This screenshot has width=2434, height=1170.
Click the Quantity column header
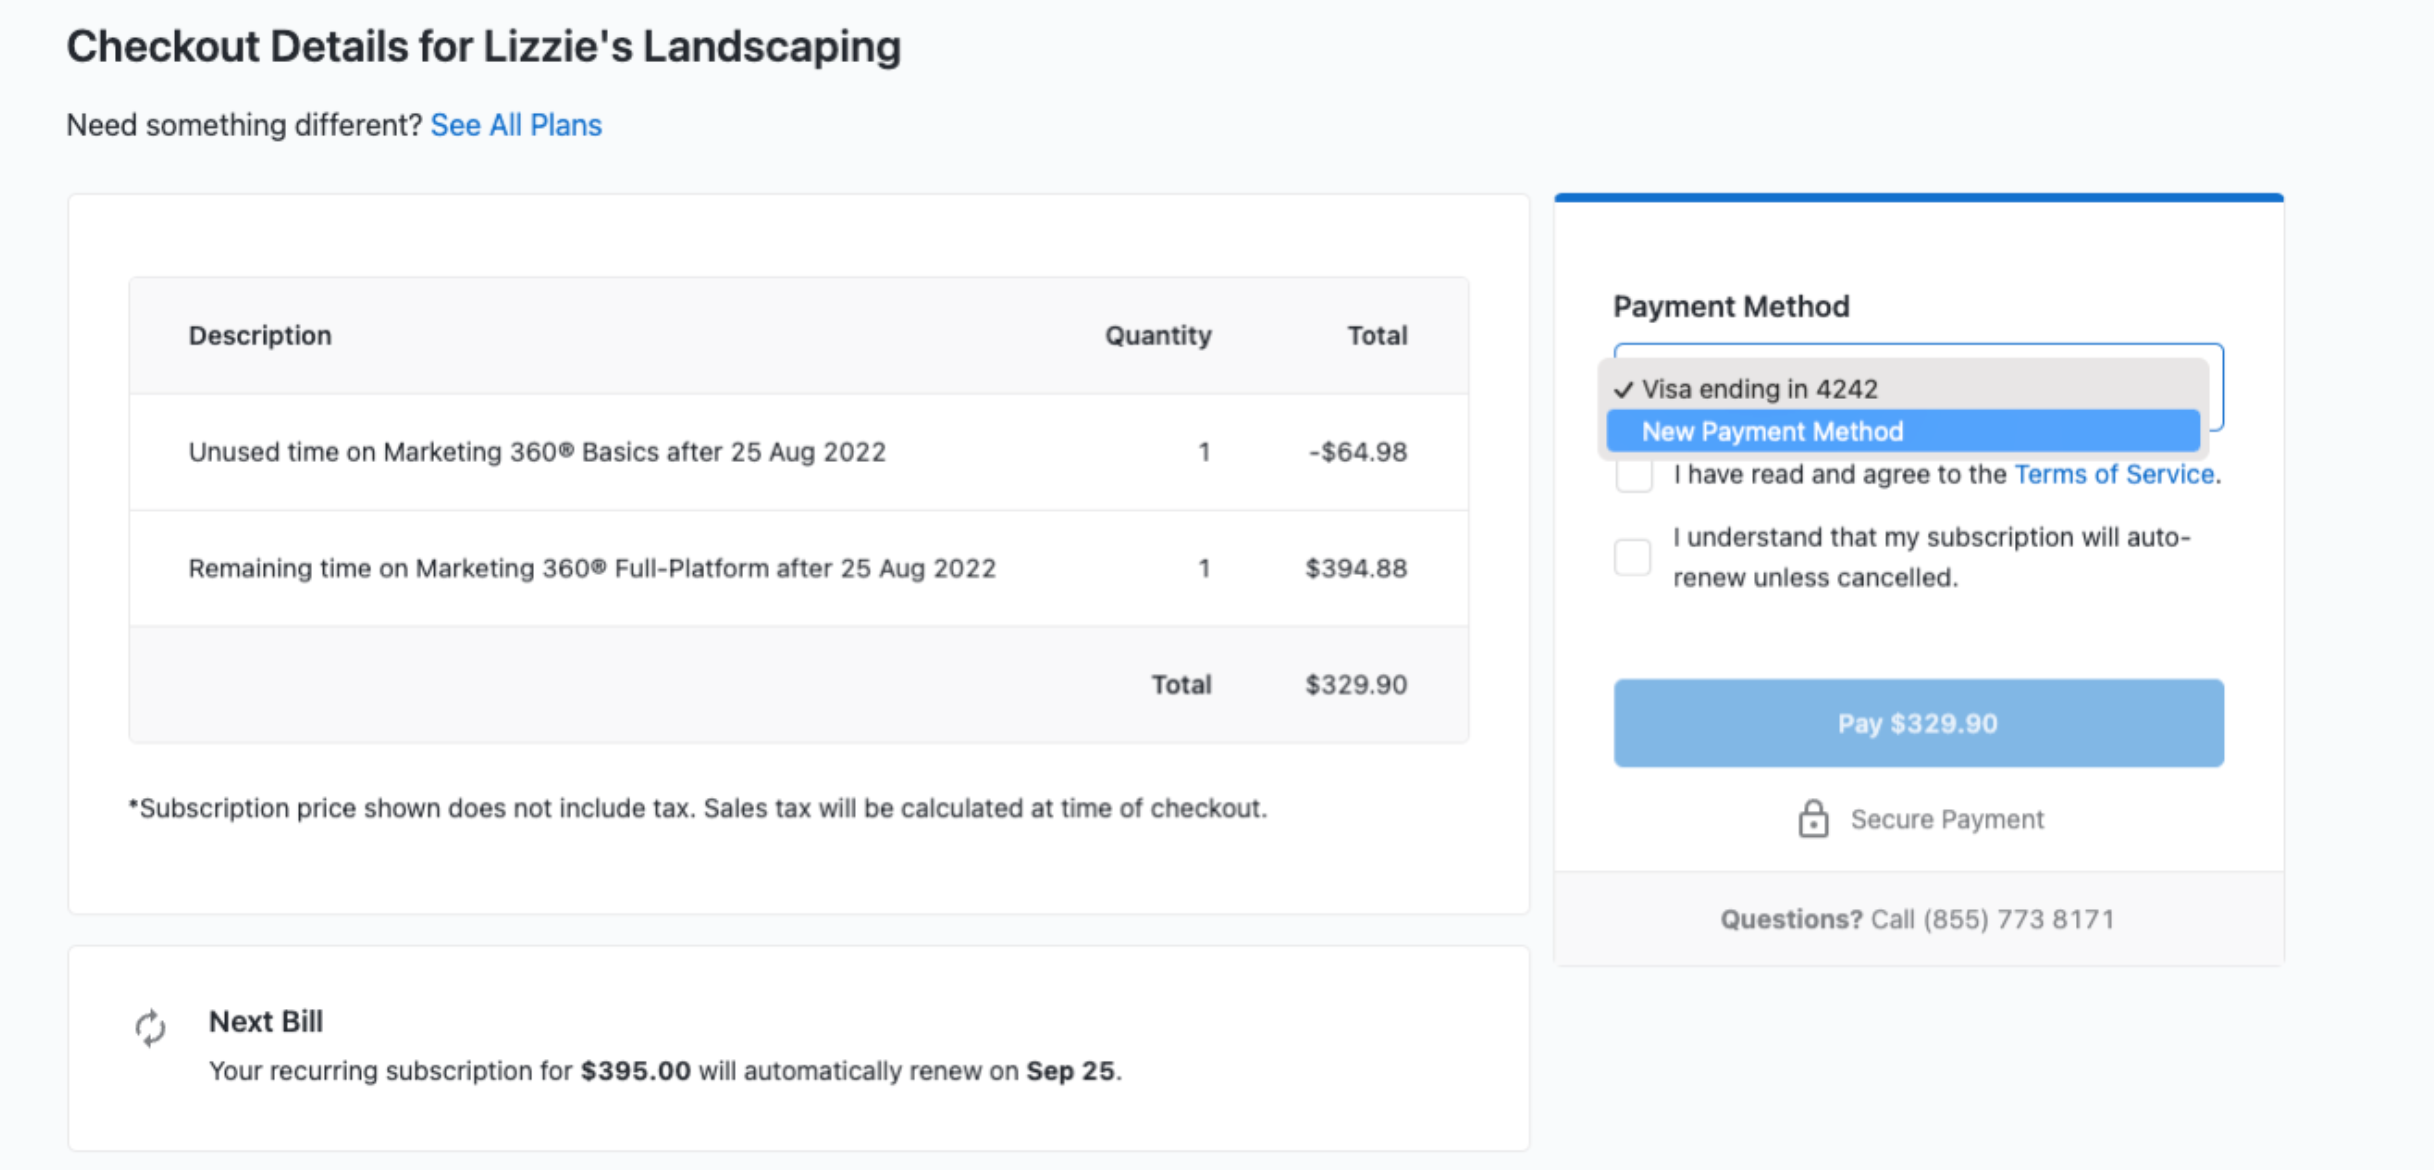(x=1157, y=335)
